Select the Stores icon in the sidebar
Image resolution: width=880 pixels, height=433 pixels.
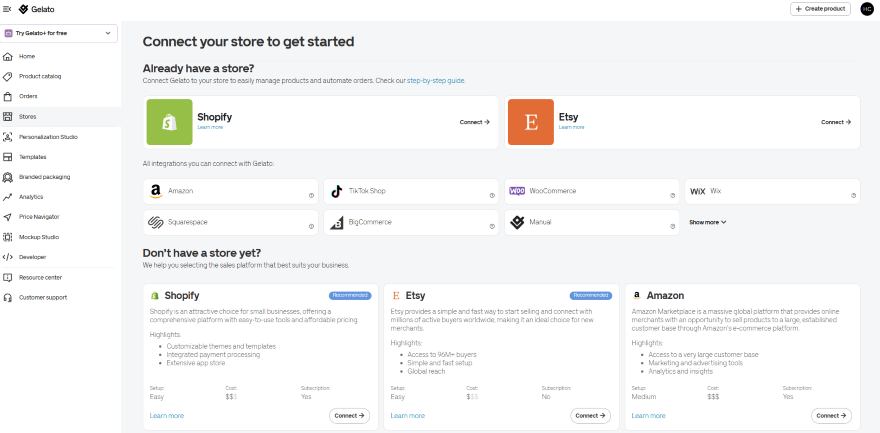[x=8, y=117]
